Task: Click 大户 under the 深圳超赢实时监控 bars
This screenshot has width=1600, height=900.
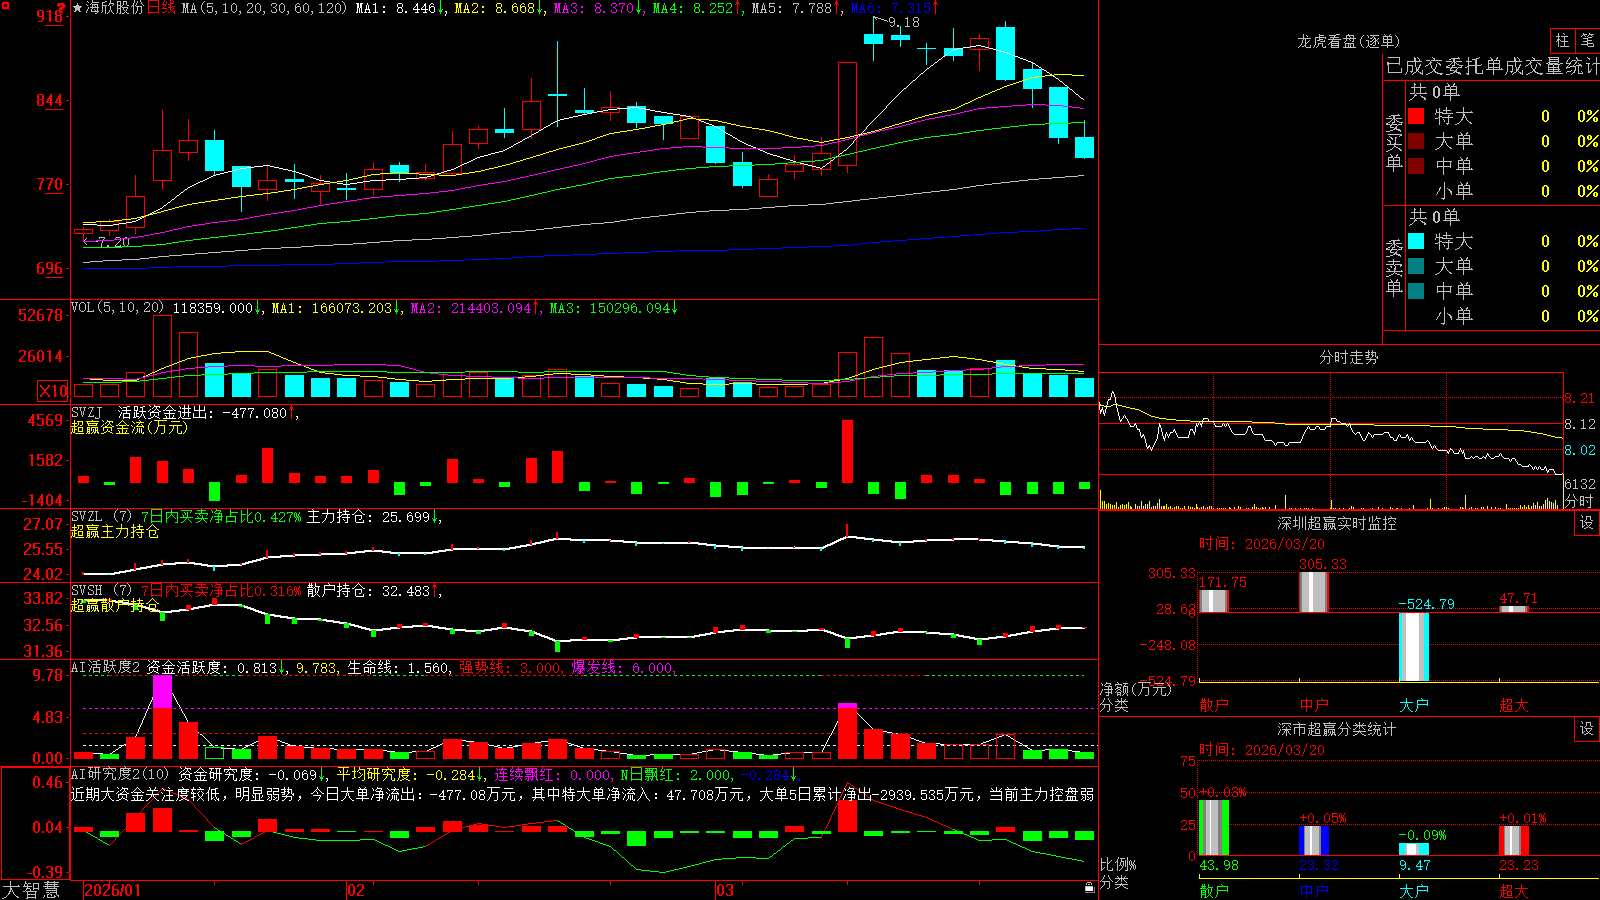Action: [x=1414, y=705]
